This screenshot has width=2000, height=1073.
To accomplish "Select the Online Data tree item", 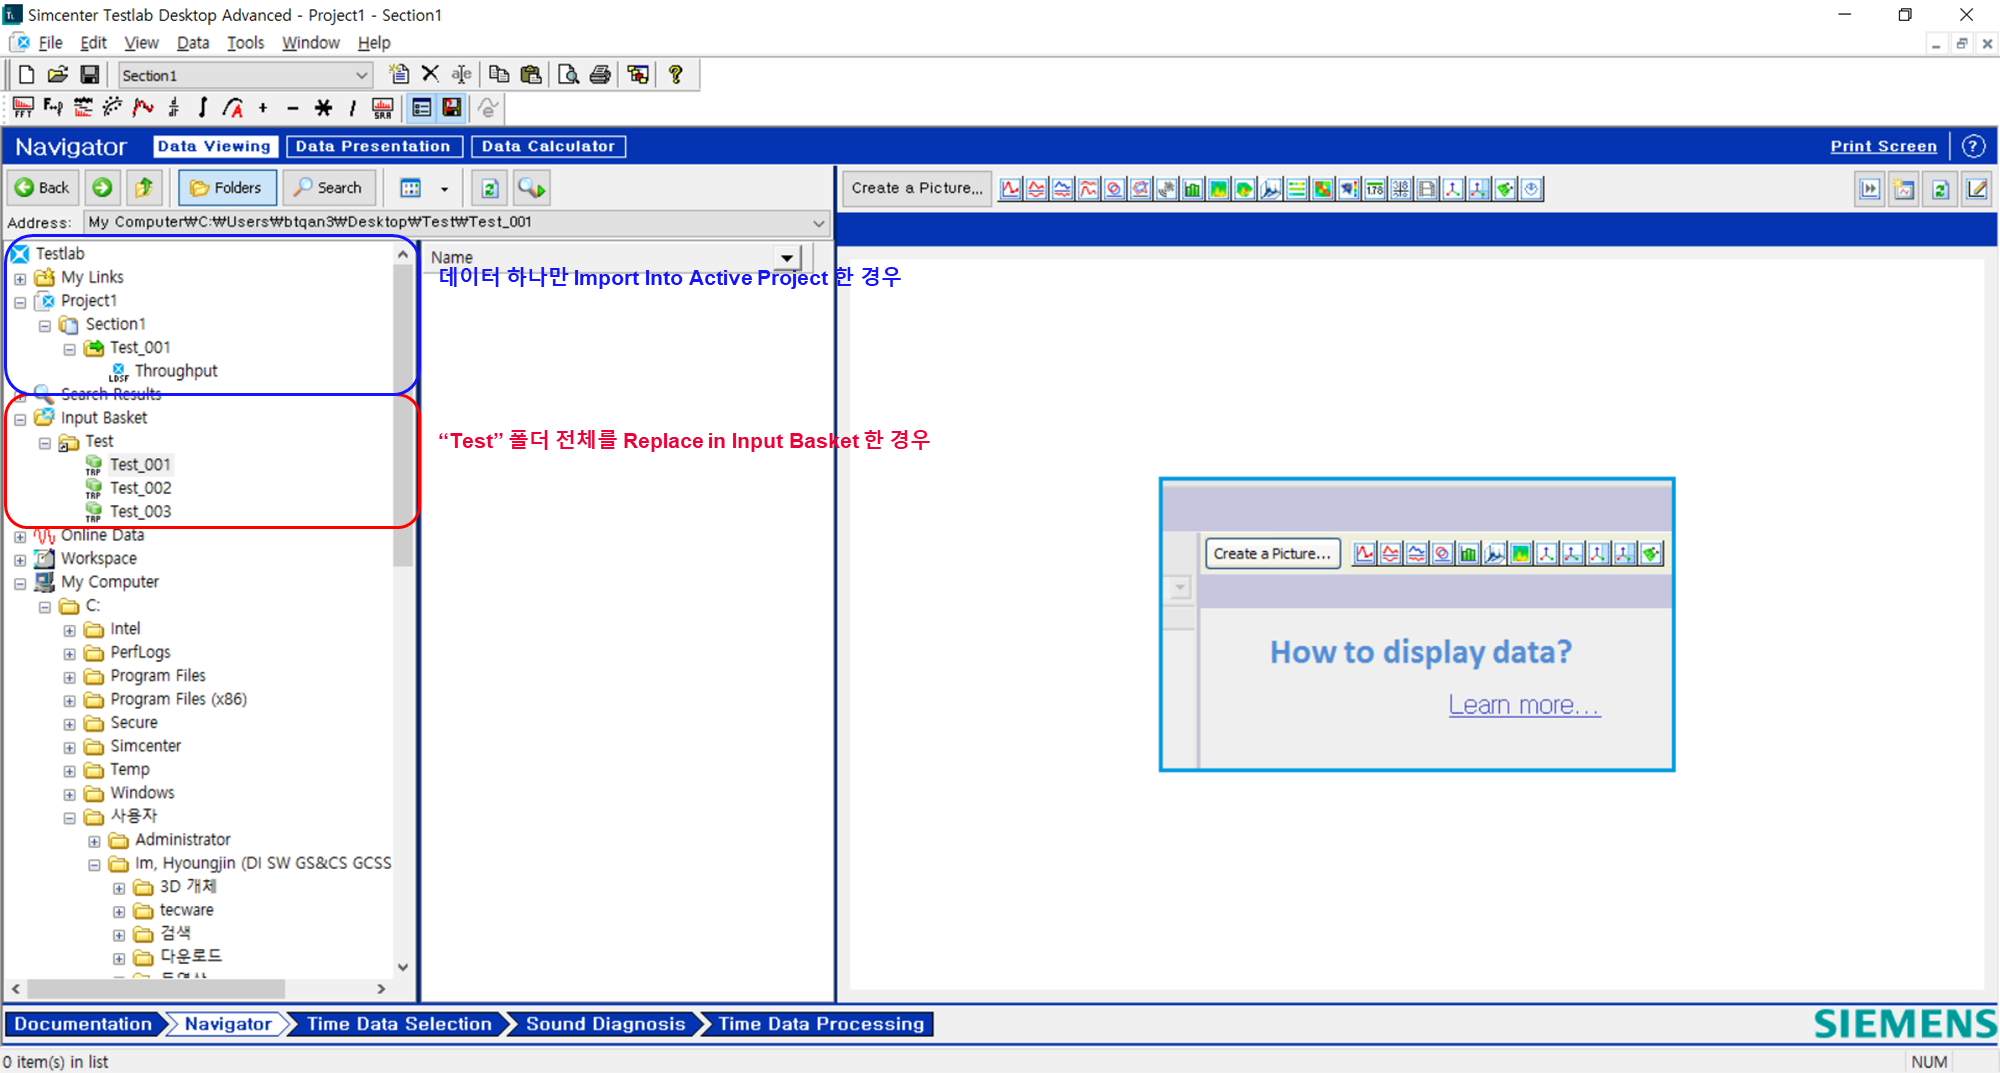I will tap(102, 535).
